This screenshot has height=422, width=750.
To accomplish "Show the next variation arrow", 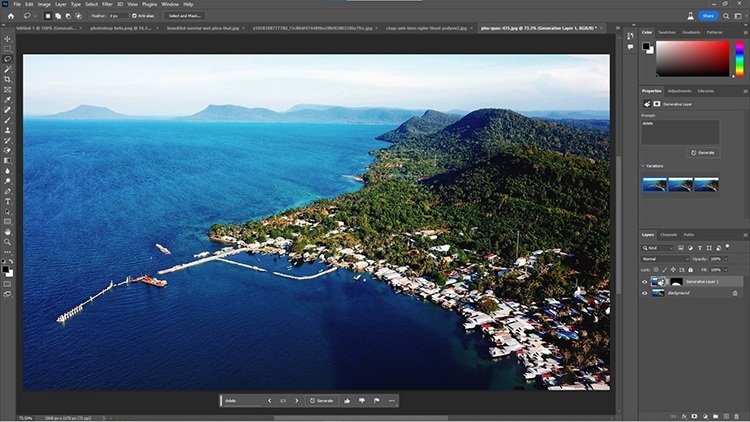I will pos(297,401).
